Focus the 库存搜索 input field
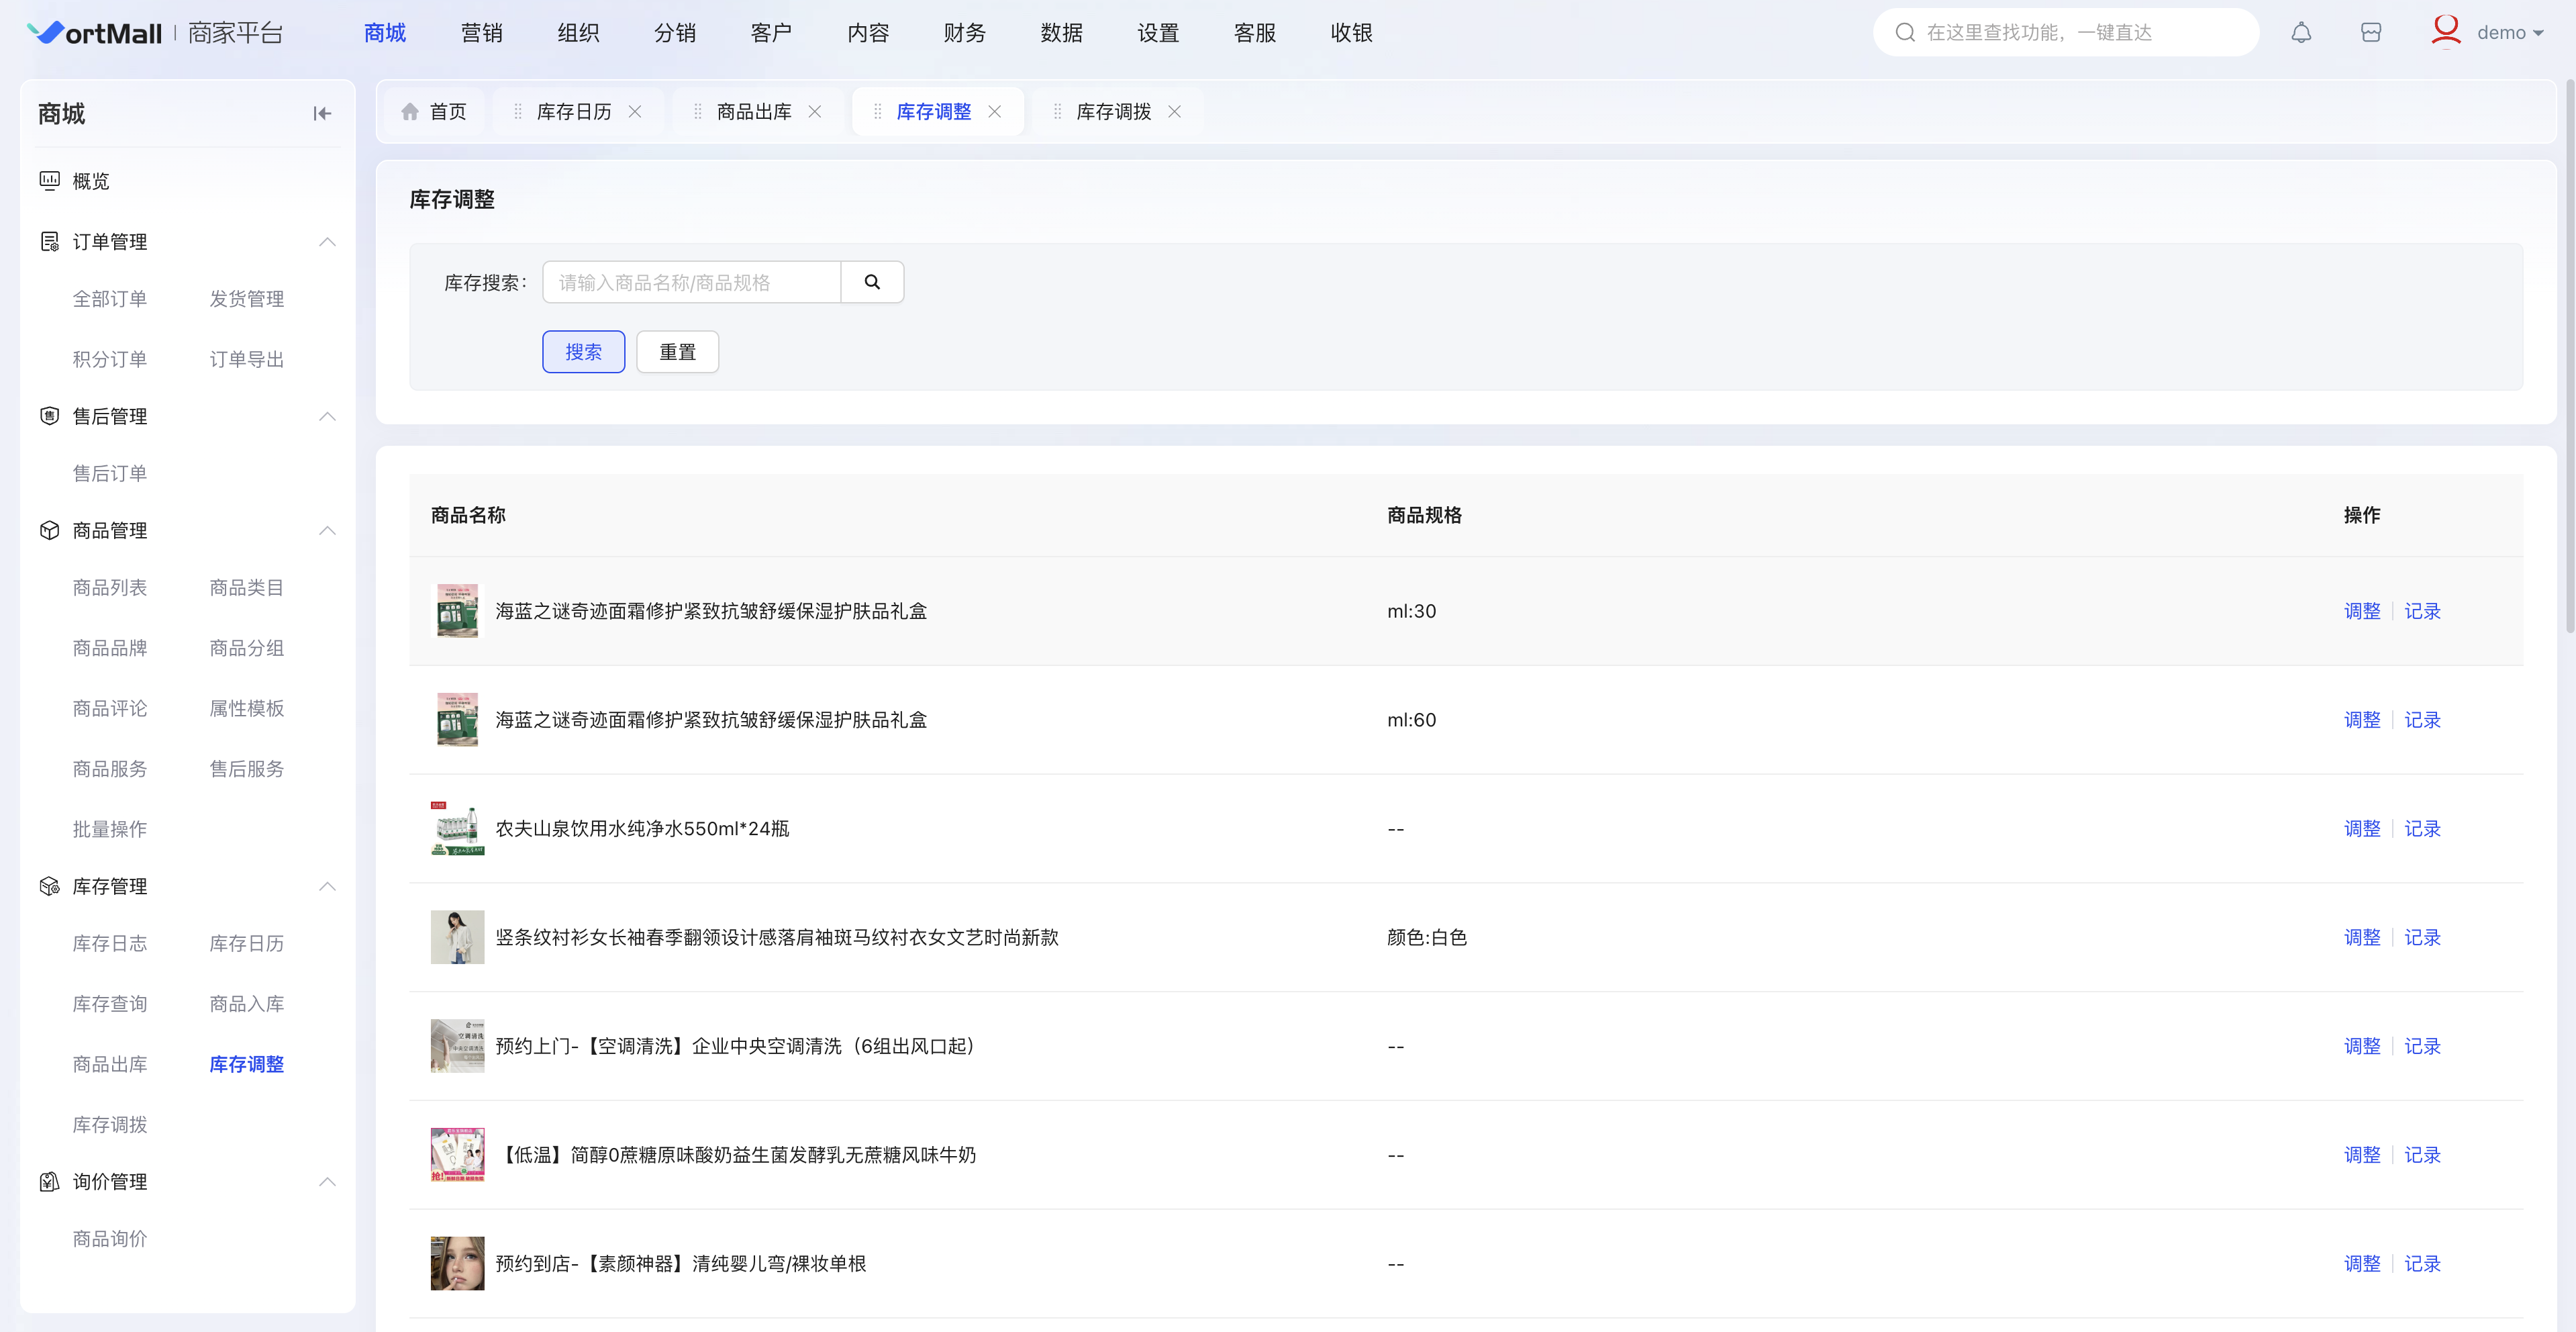The height and width of the screenshot is (1332, 2576). 691,283
